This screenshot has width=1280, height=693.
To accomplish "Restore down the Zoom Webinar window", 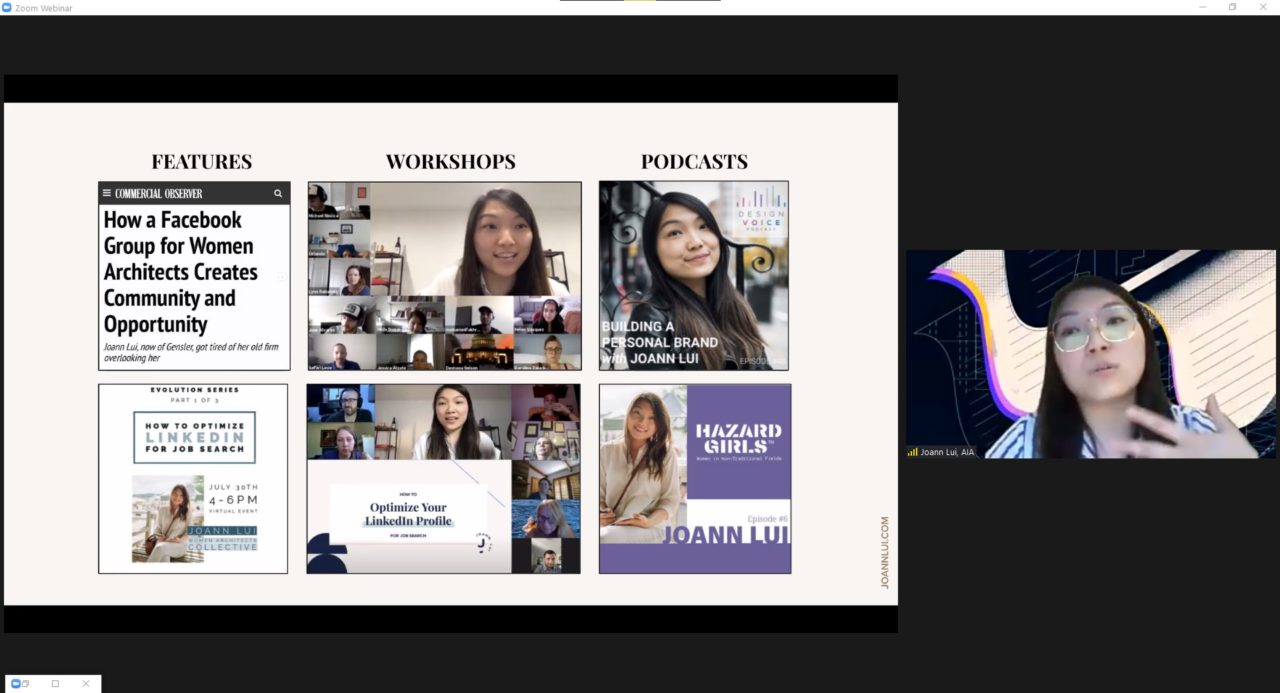I will (x=1232, y=8).
